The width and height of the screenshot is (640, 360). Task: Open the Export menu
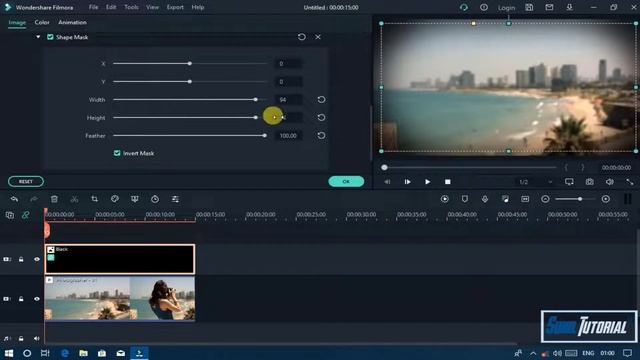pyautogui.click(x=175, y=7)
